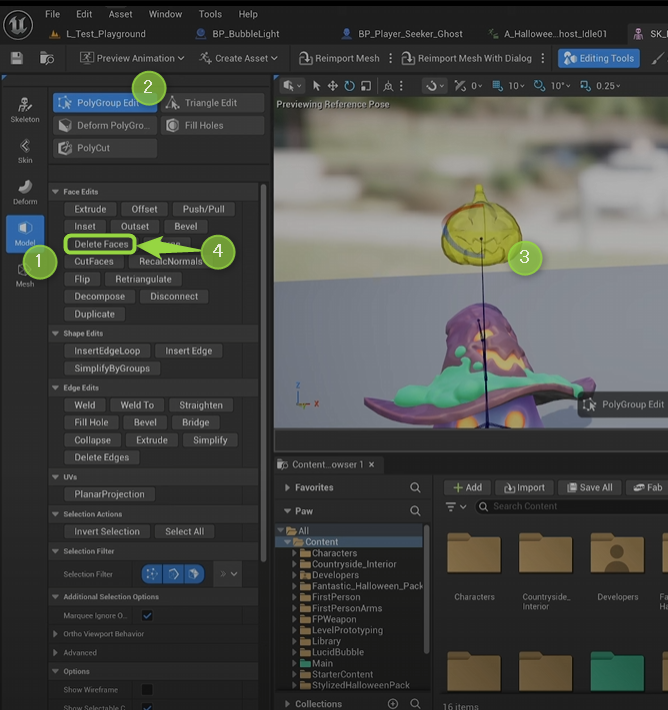Image resolution: width=668 pixels, height=710 pixels.
Task: Switch to the BP_BubbleLight tab
Action: pos(239,34)
